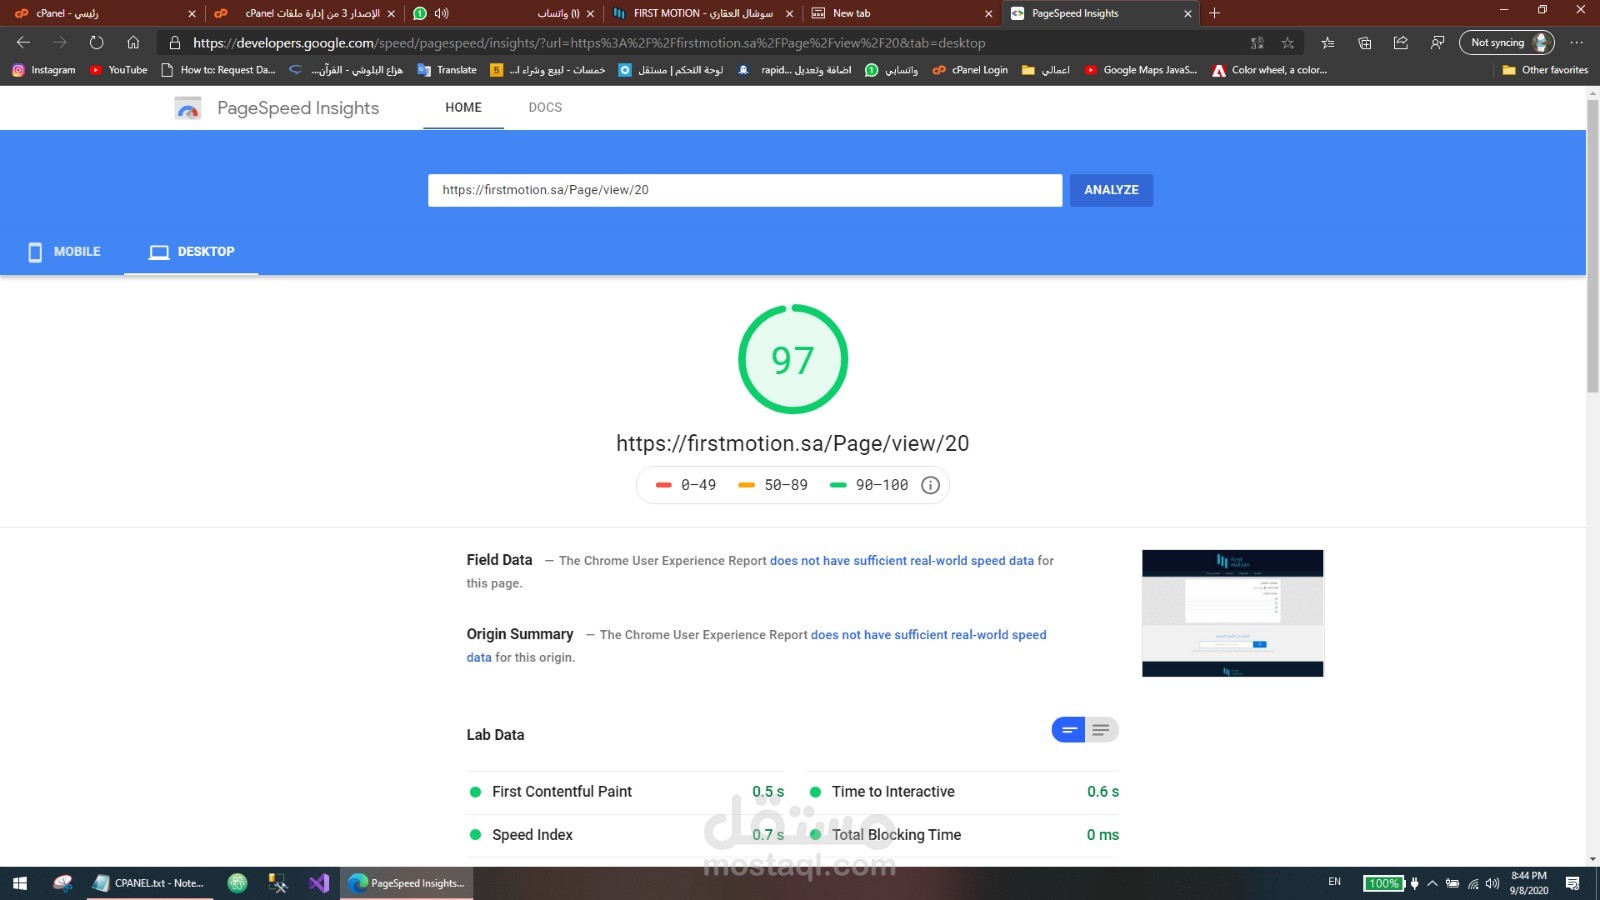1600x900 pixels.
Task: Click the translate page icon in address bar
Action: click(x=1257, y=43)
